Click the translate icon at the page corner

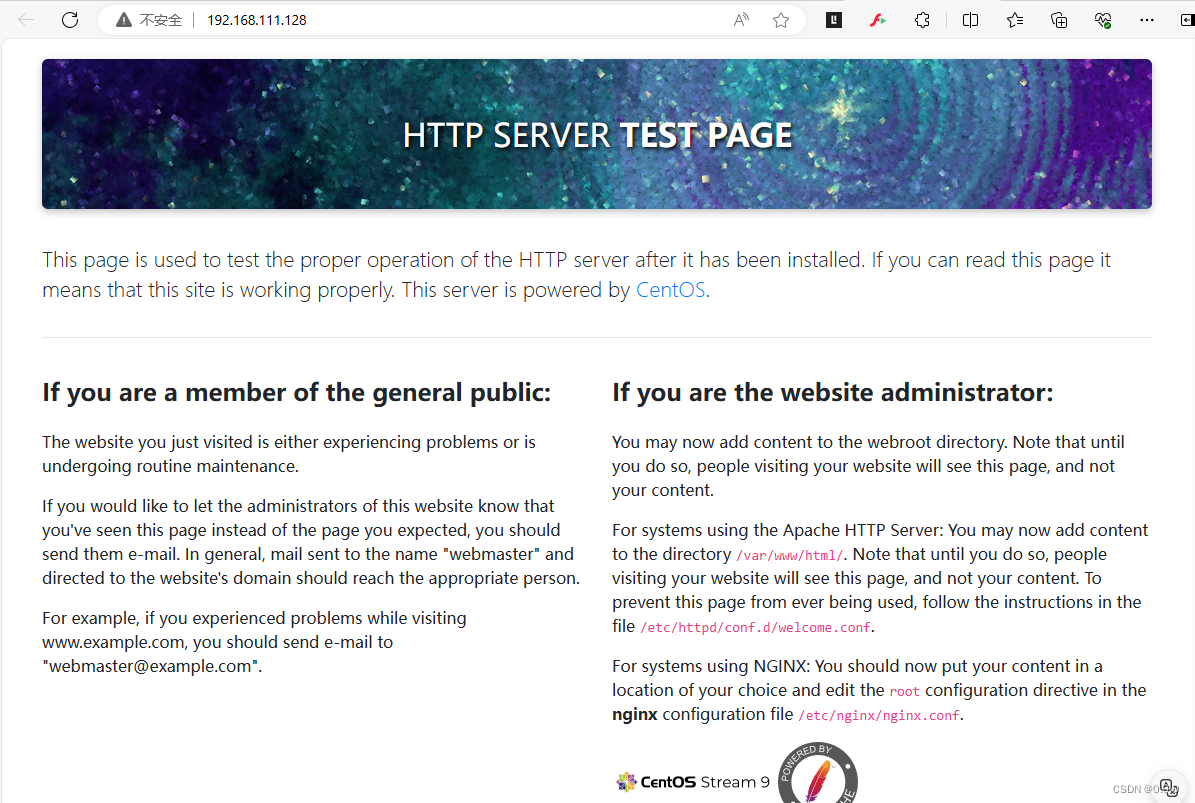click(x=1168, y=788)
